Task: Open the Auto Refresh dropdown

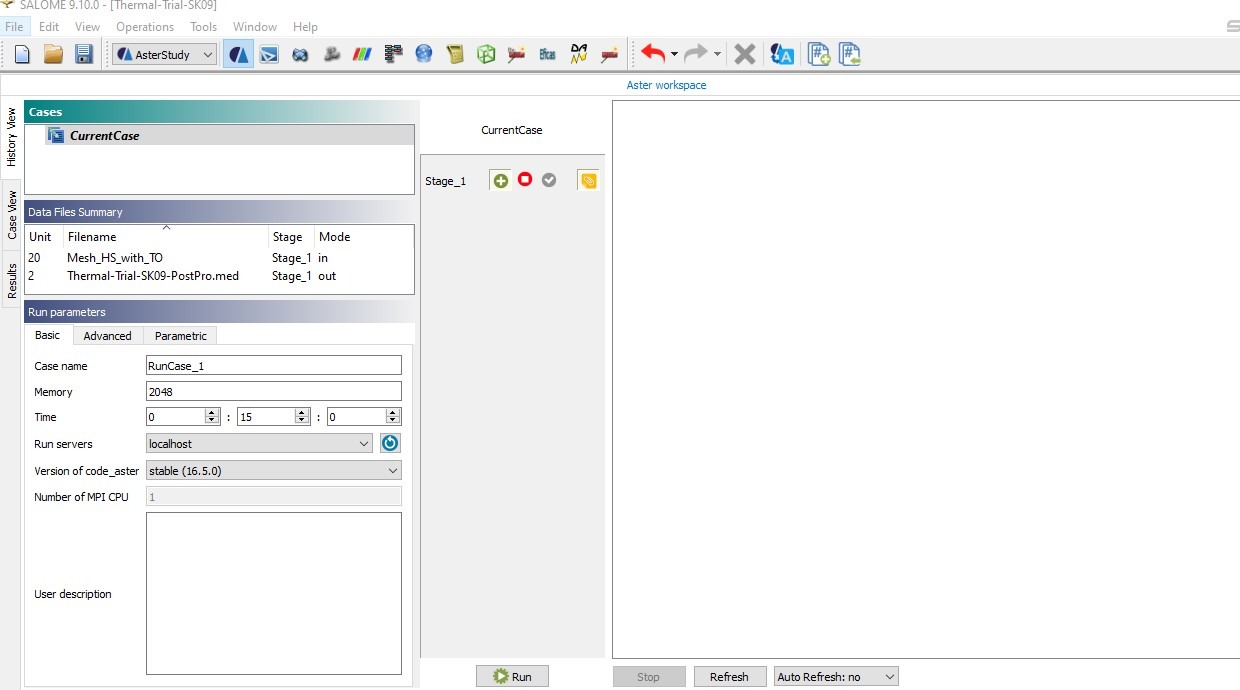Action: coord(836,677)
